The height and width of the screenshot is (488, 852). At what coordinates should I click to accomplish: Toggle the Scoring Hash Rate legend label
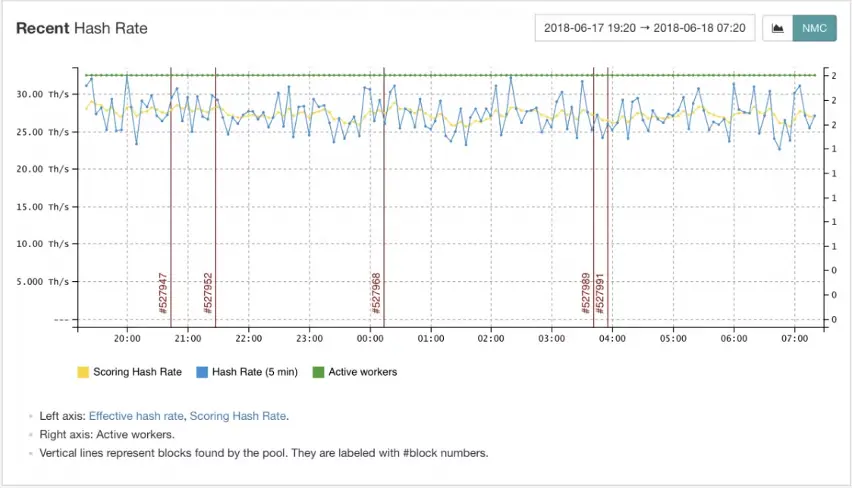coord(137,372)
